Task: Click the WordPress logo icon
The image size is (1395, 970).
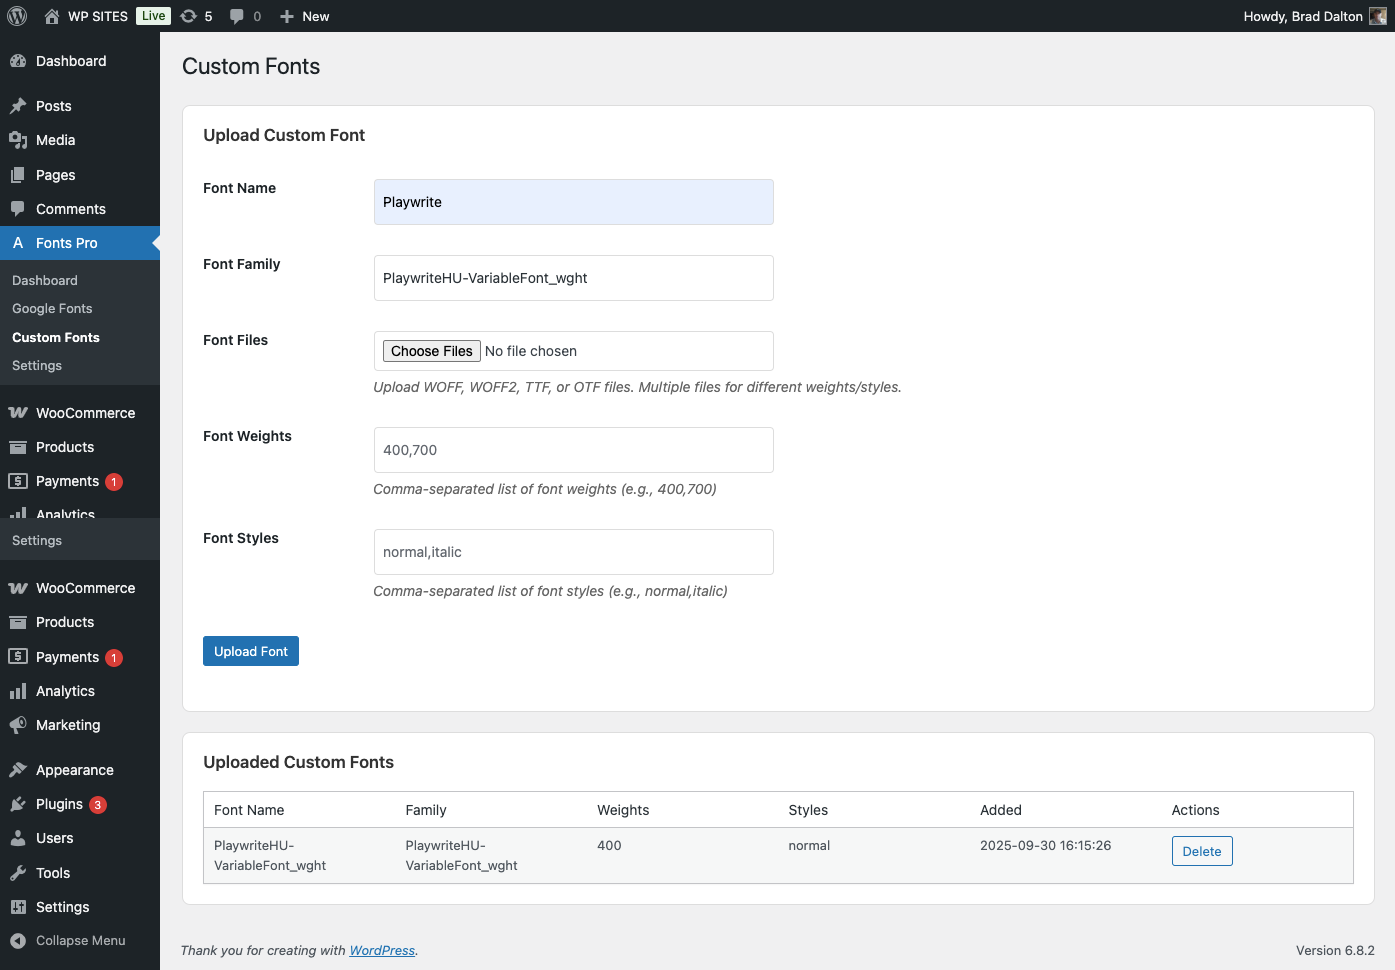Action: tap(17, 16)
